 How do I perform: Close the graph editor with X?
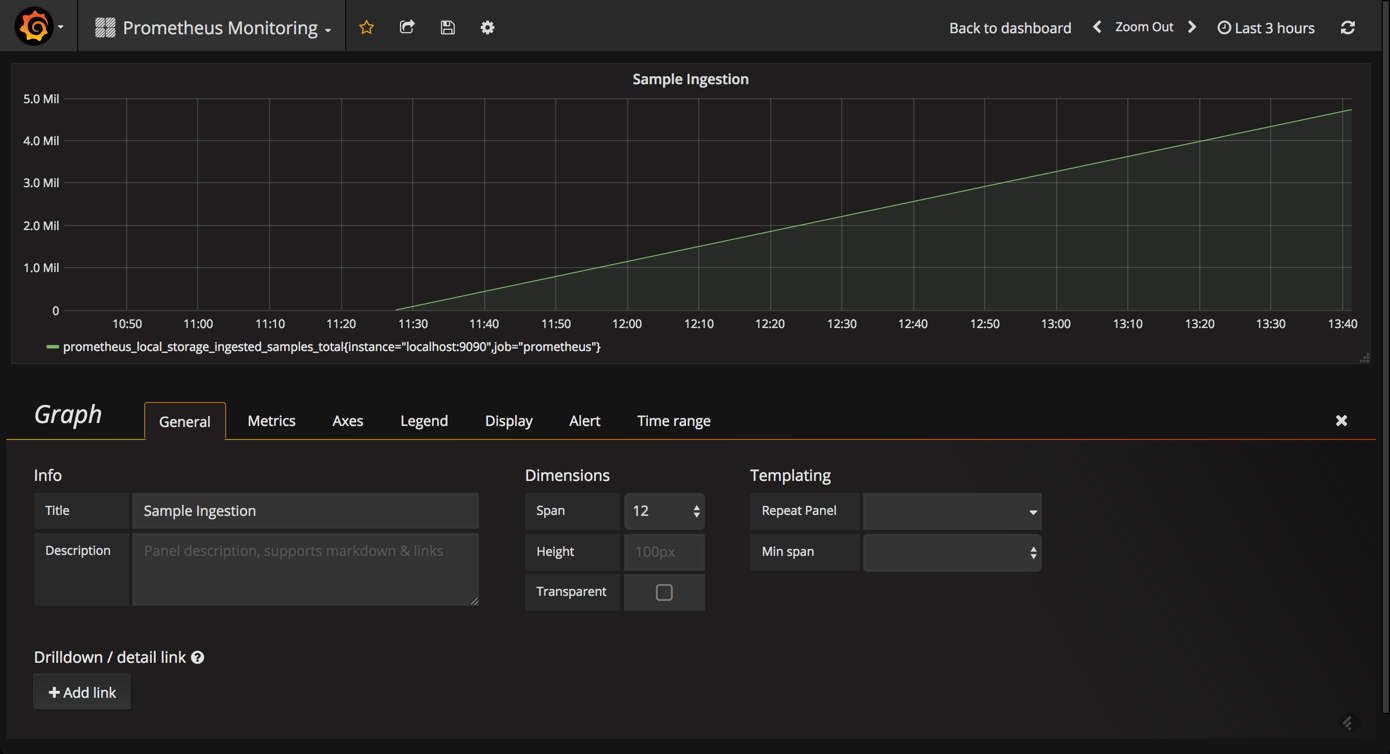(1342, 421)
